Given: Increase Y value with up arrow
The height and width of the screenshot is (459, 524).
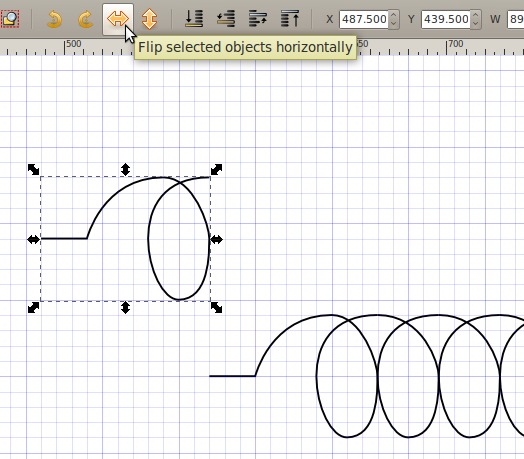Looking at the screenshot, I should (x=476, y=15).
